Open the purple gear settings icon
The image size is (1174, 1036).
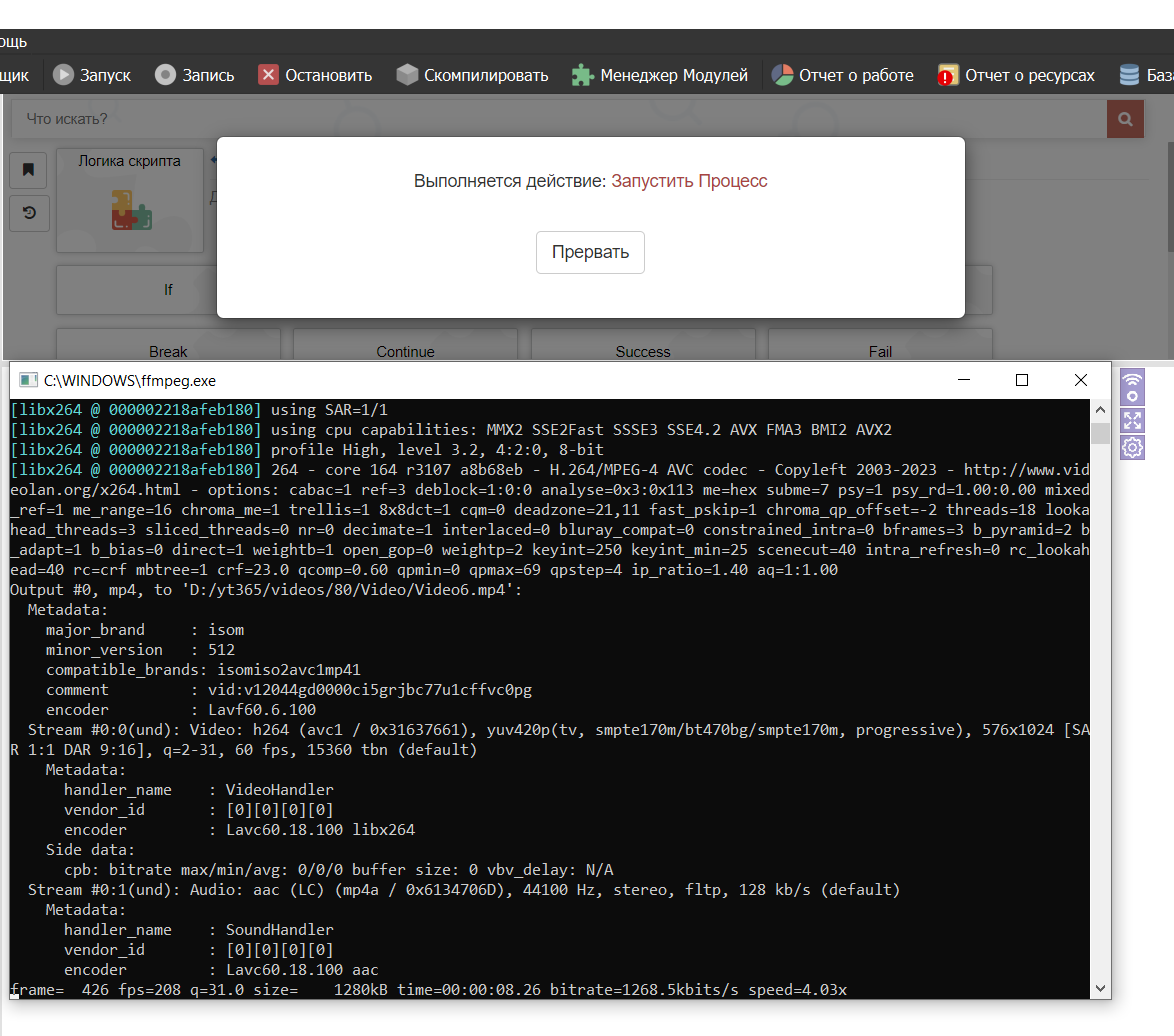pos(1132,447)
